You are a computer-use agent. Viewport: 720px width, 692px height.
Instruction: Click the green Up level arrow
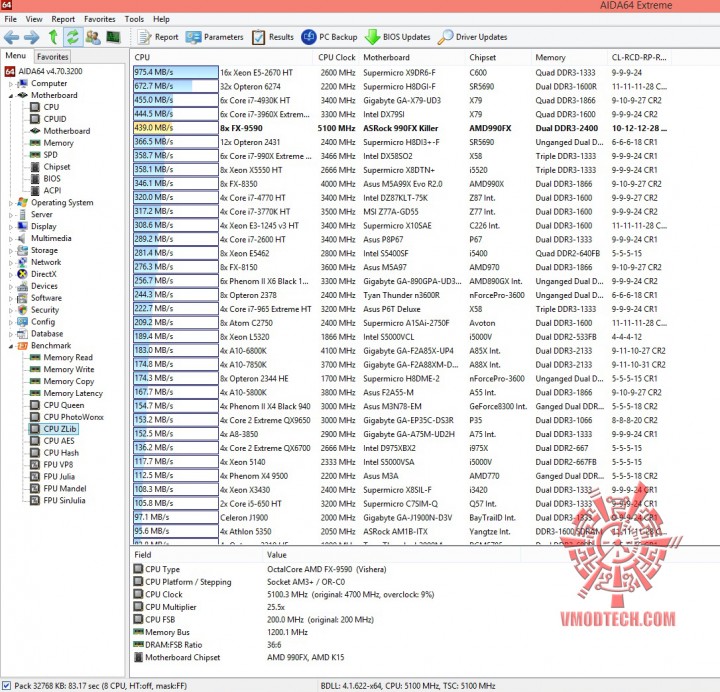53,37
